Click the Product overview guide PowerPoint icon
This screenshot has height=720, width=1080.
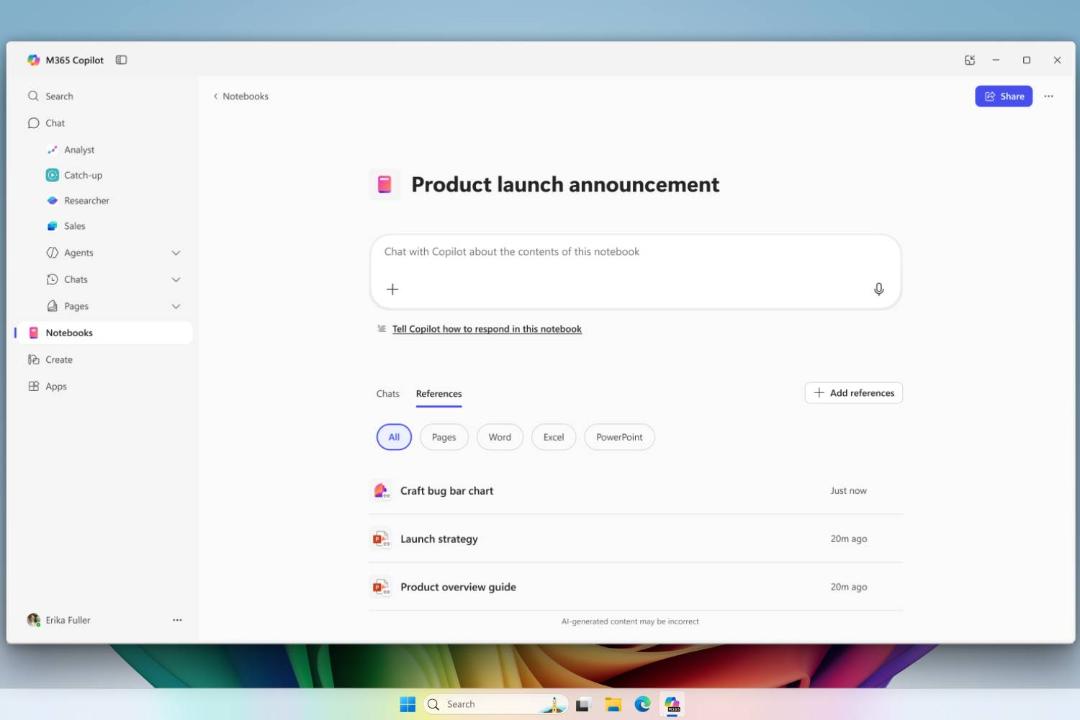[x=381, y=587]
